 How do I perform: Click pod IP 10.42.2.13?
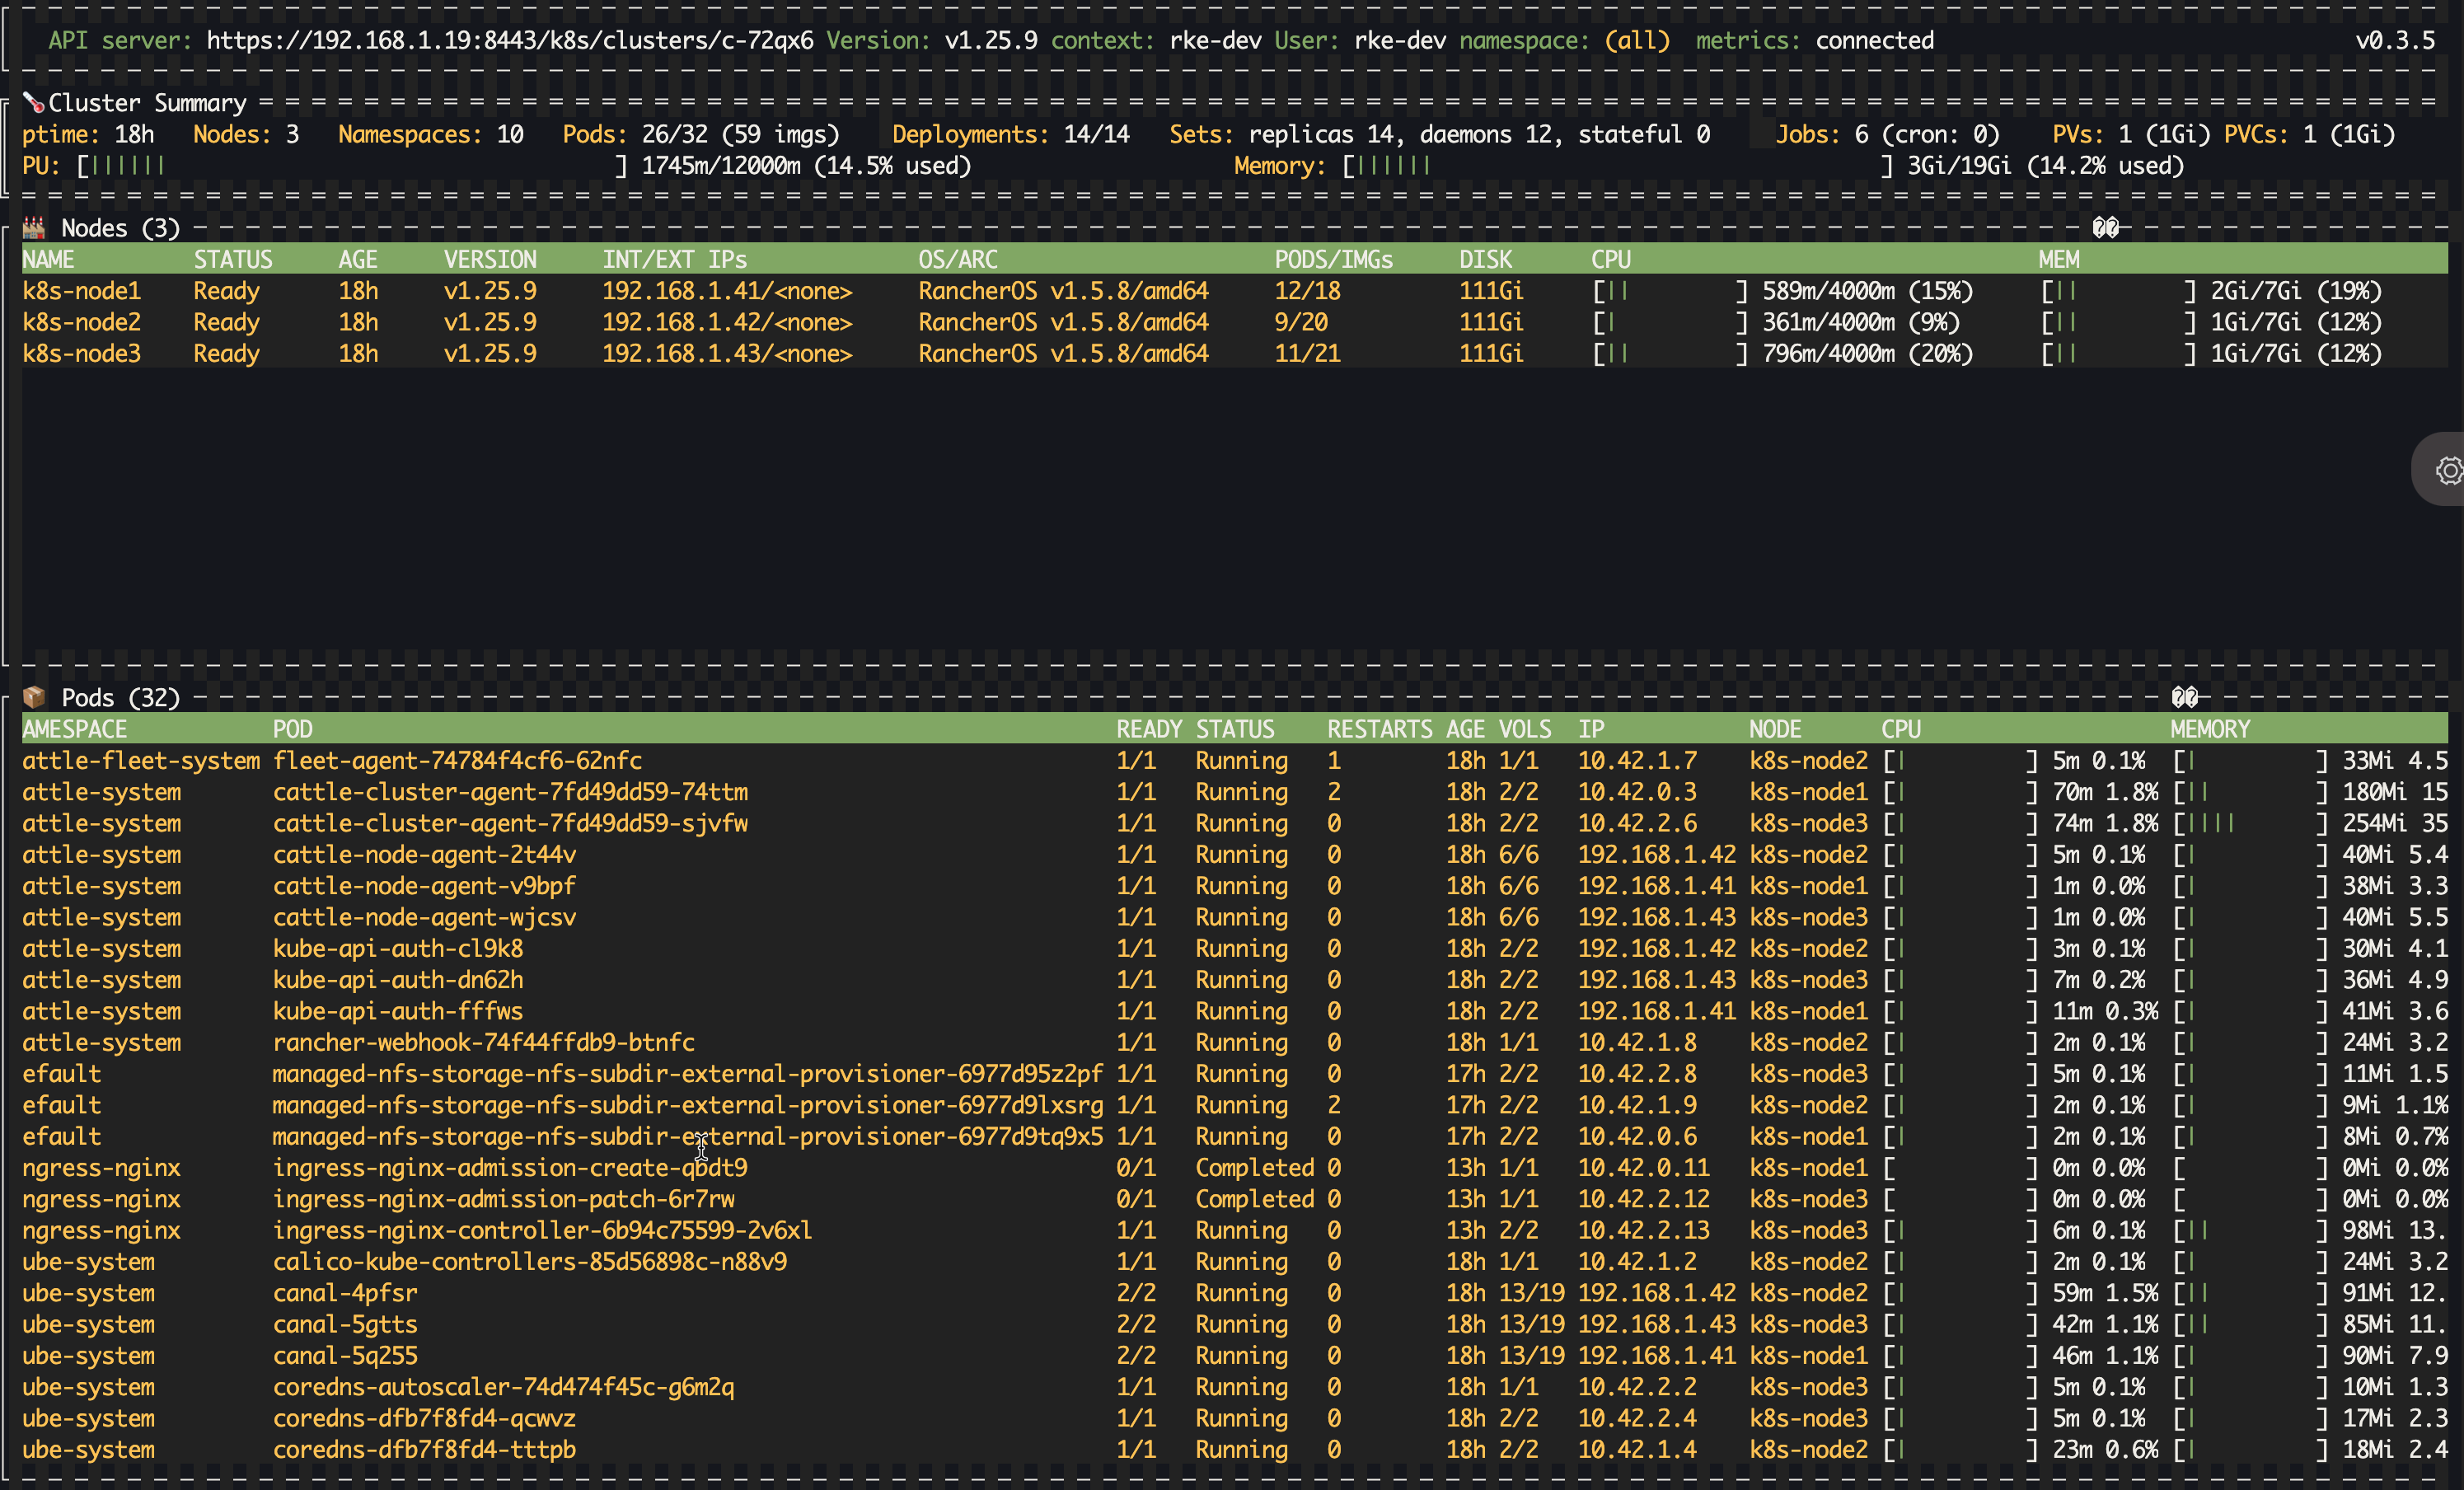(1644, 1230)
